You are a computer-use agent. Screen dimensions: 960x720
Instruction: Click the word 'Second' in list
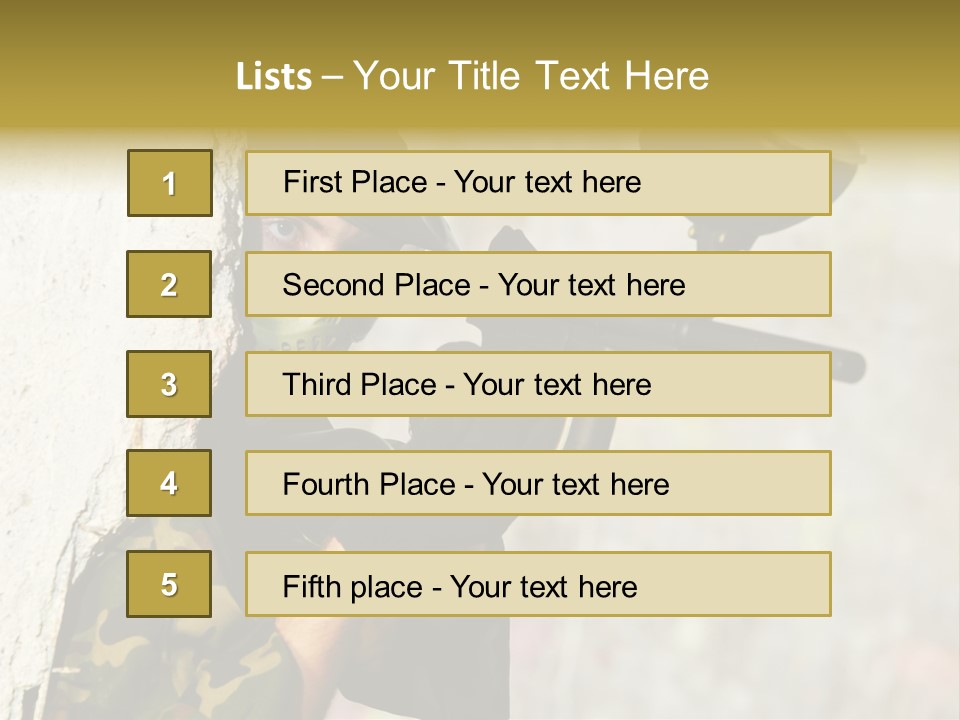333,285
